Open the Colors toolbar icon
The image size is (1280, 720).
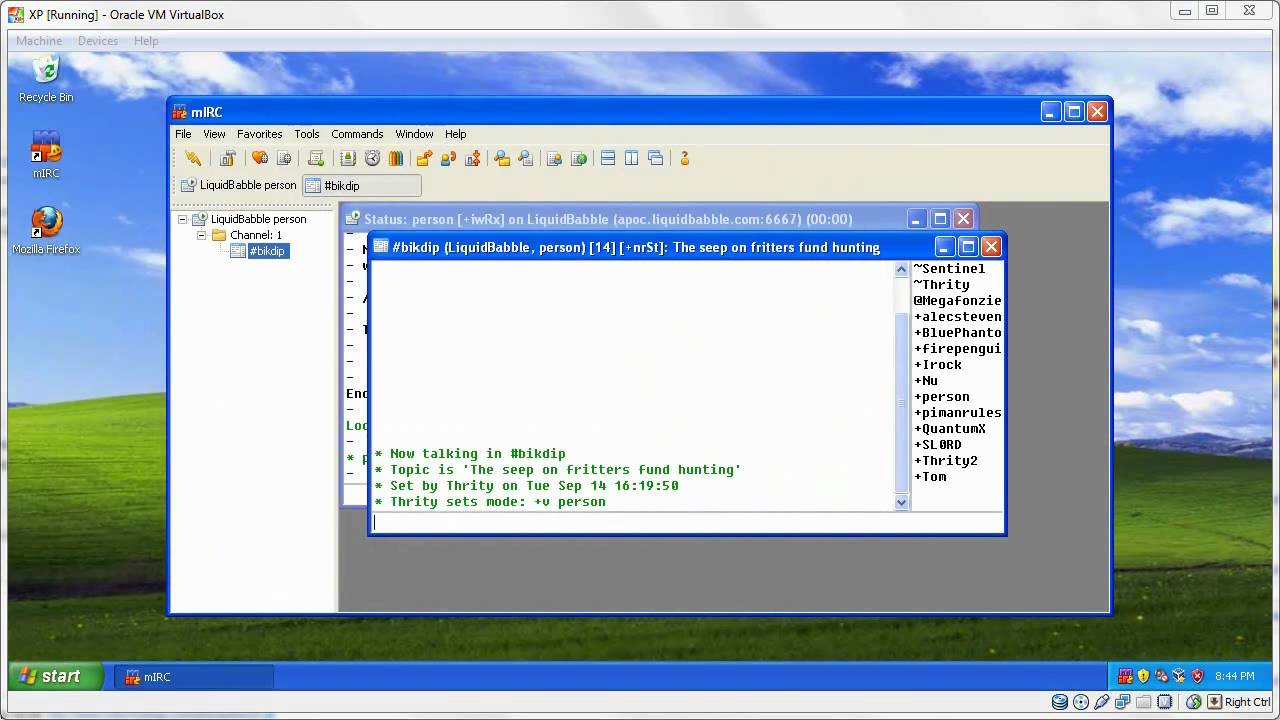(x=396, y=158)
